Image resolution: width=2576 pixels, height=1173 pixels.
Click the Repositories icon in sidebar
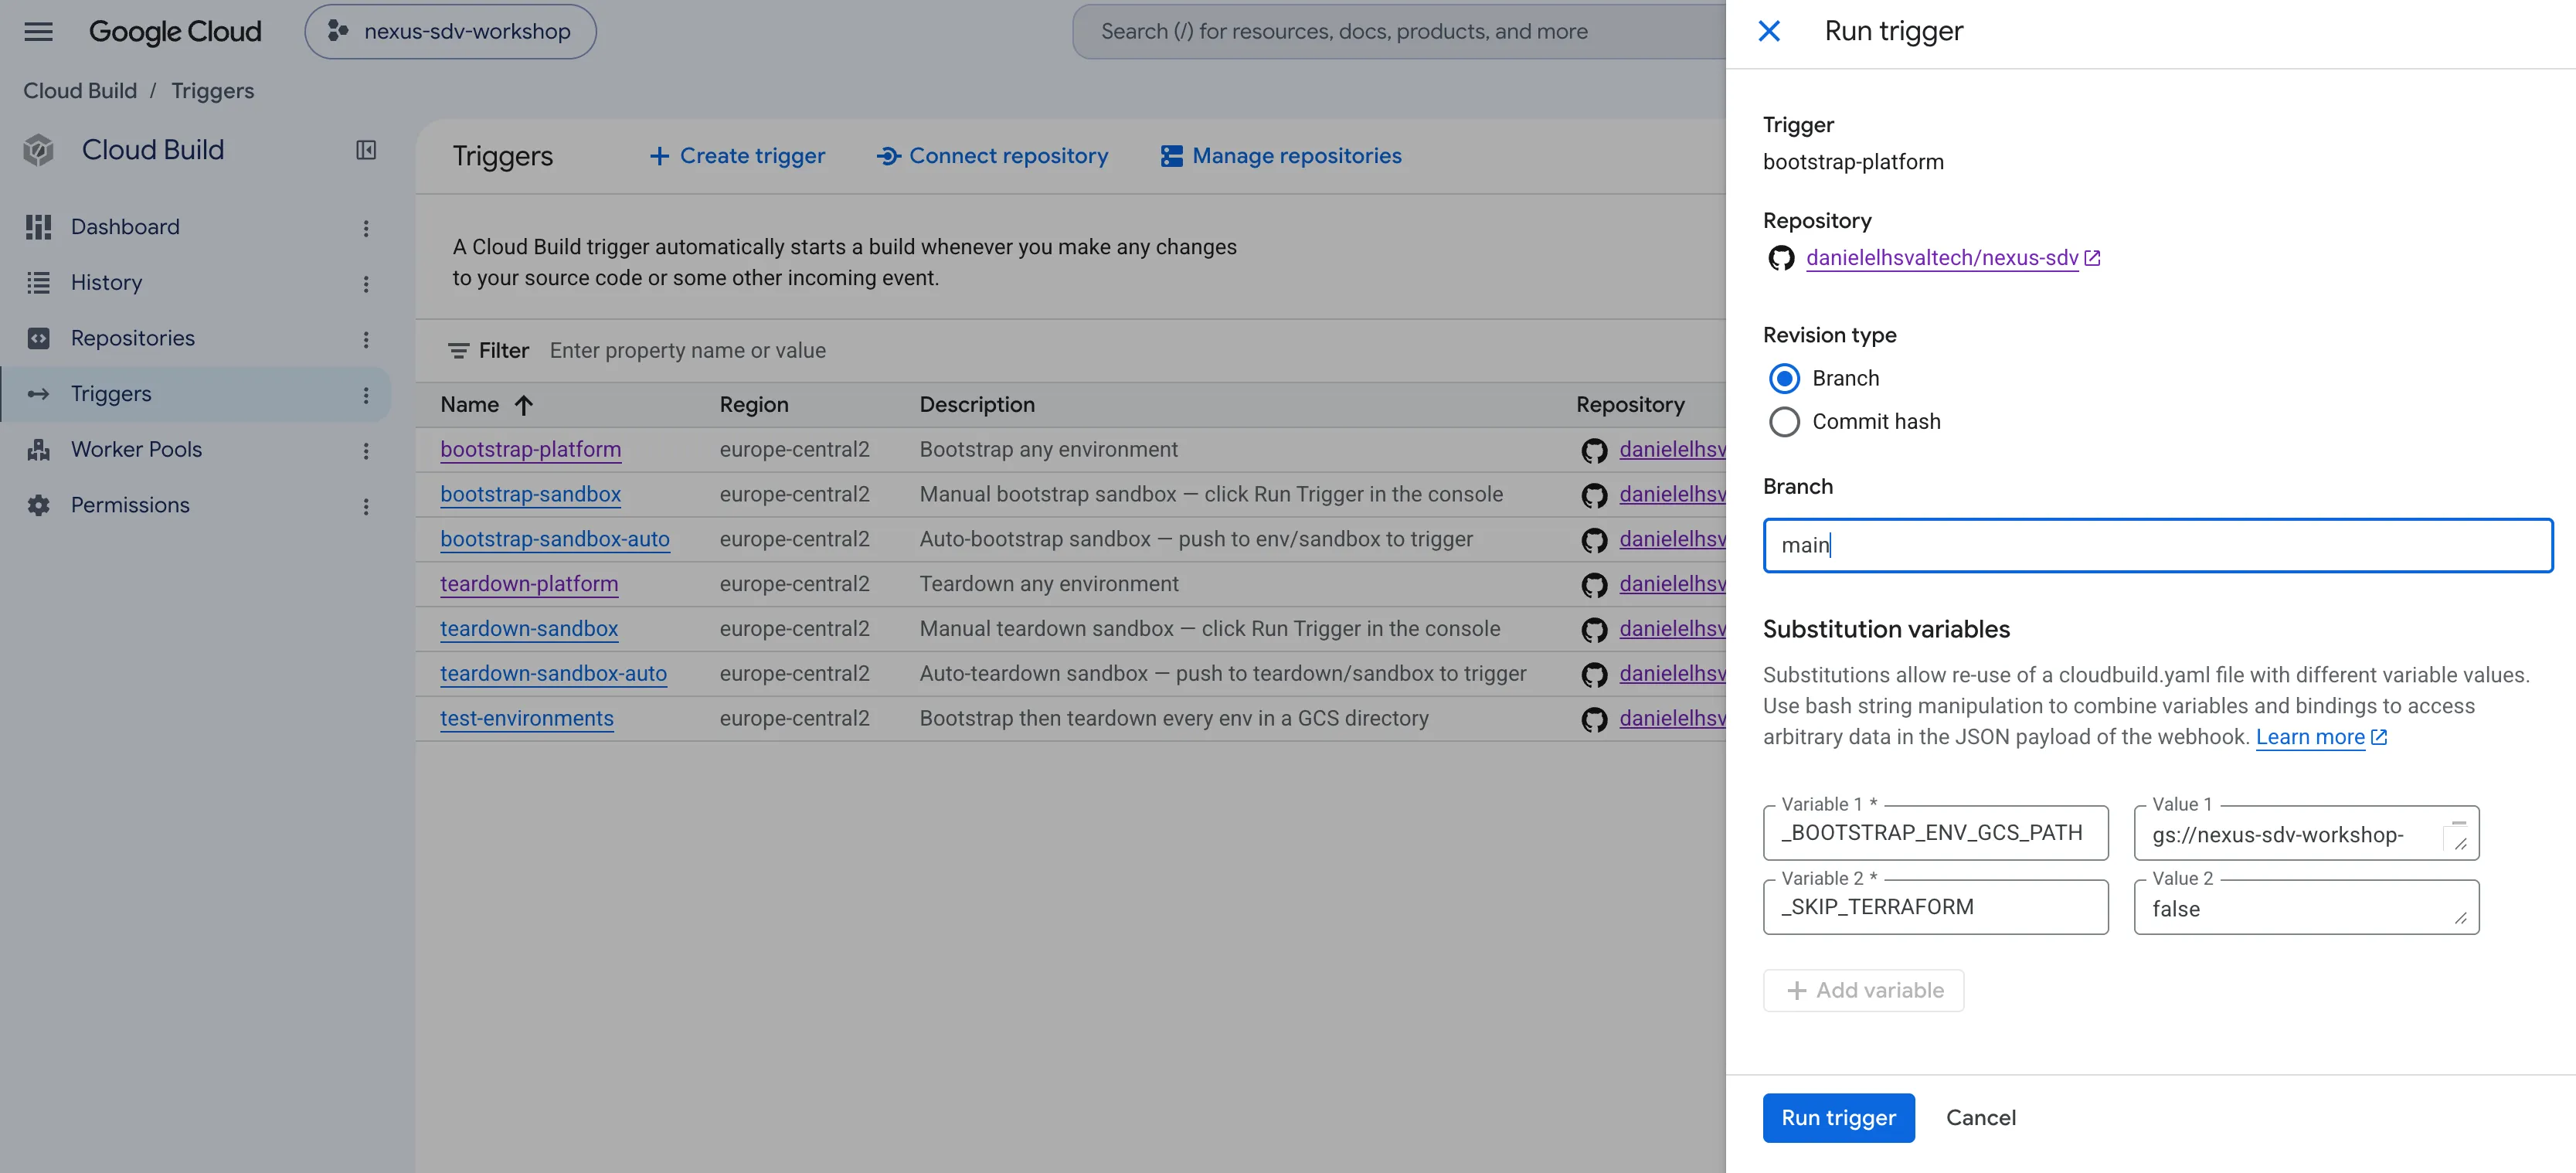[38, 338]
